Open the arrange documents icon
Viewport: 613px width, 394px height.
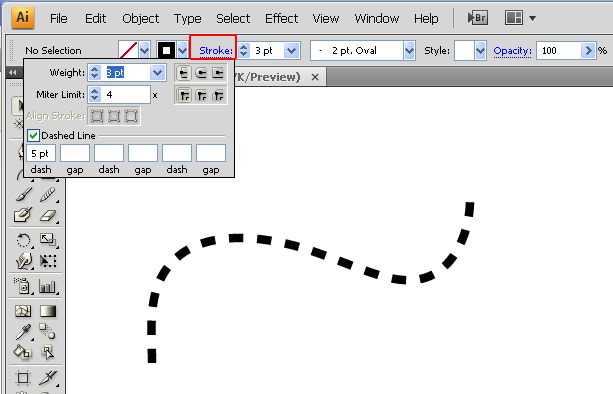click(514, 18)
